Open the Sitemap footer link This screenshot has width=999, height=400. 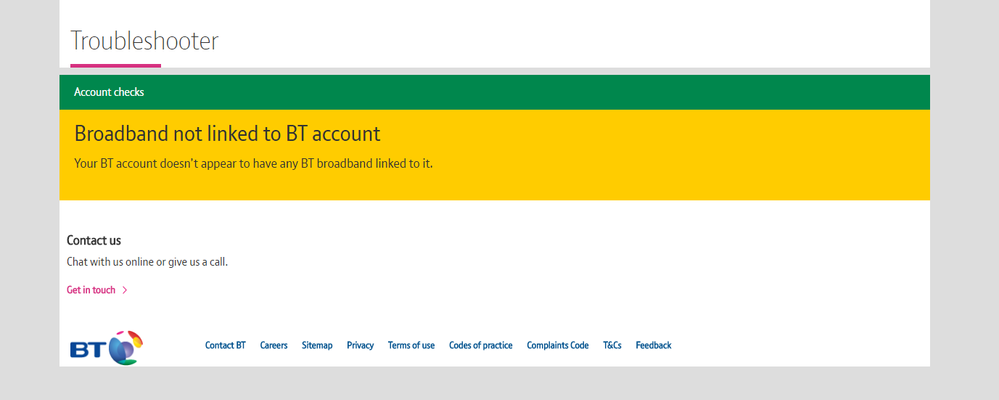pos(317,345)
